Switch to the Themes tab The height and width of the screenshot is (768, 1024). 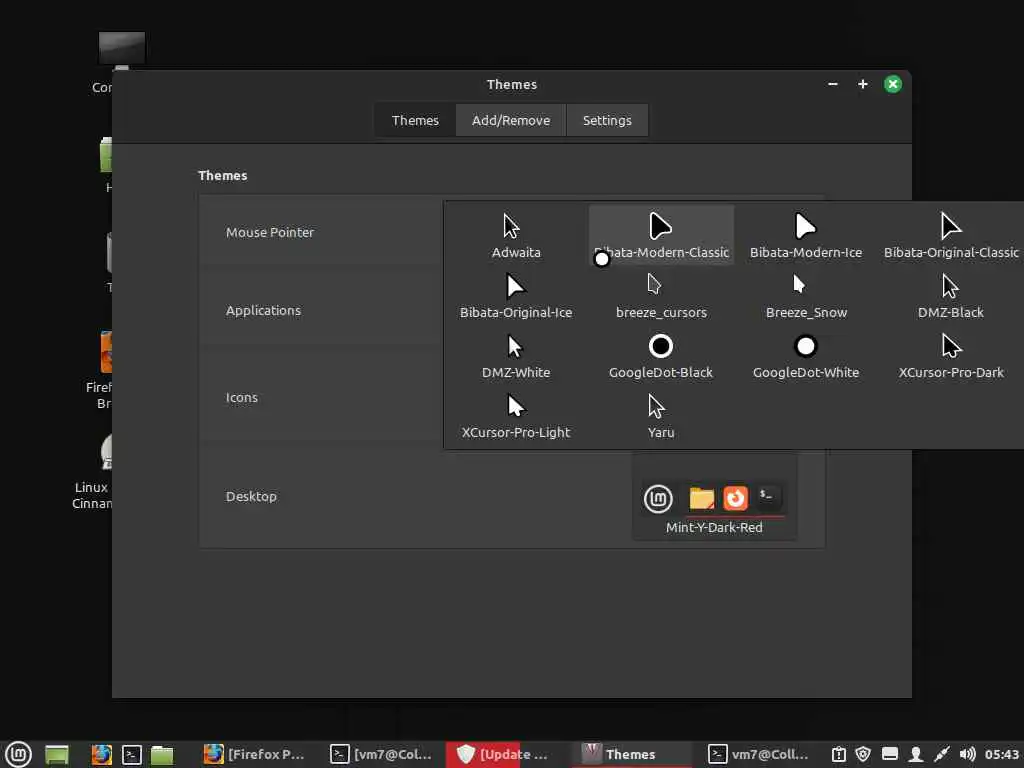click(415, 120)
